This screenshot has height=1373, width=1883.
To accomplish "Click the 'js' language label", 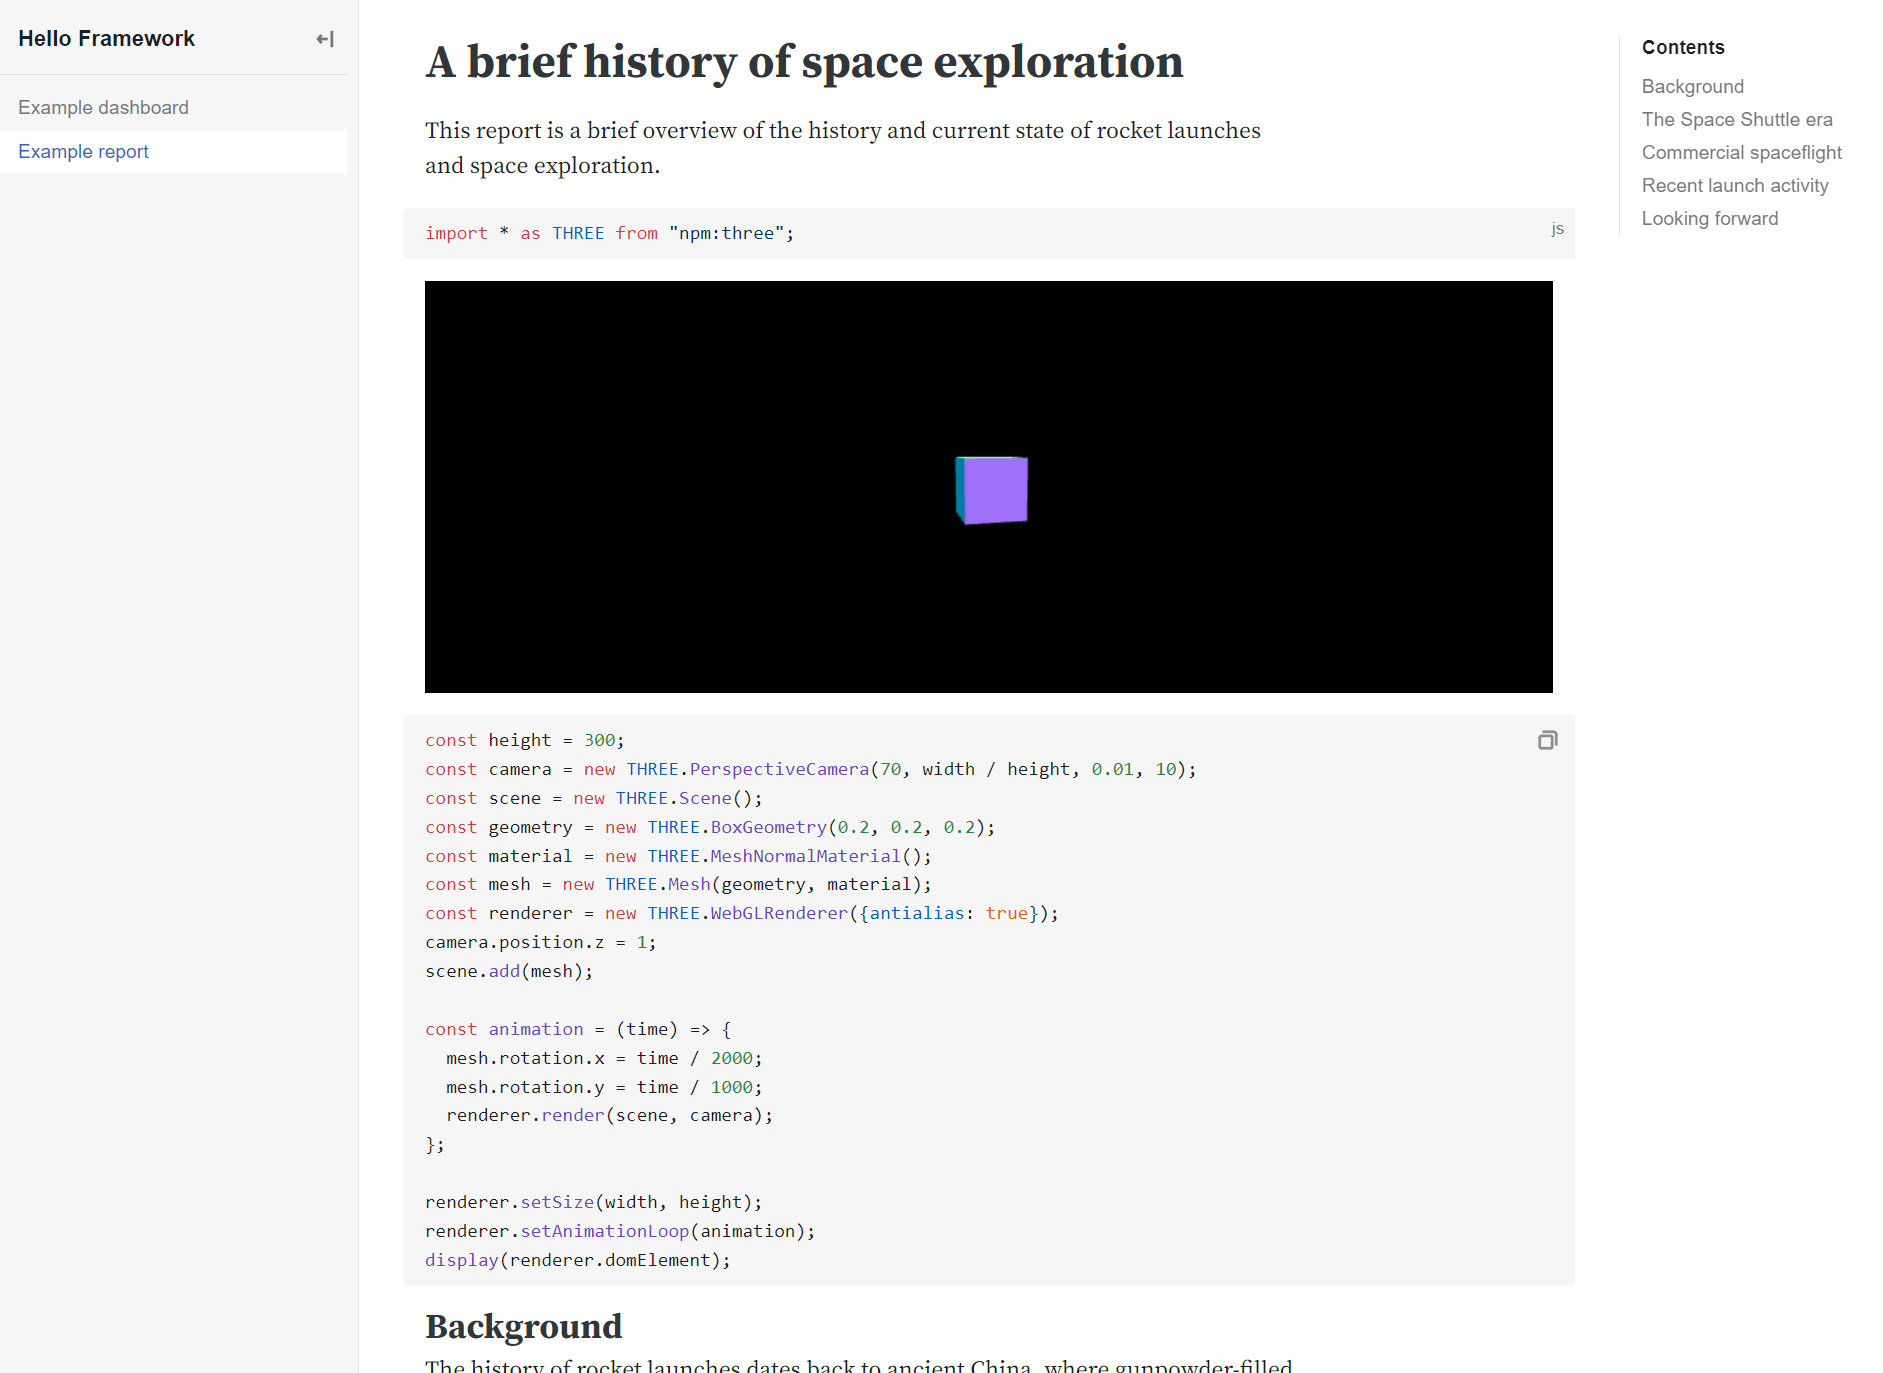I will [1557, 229].
